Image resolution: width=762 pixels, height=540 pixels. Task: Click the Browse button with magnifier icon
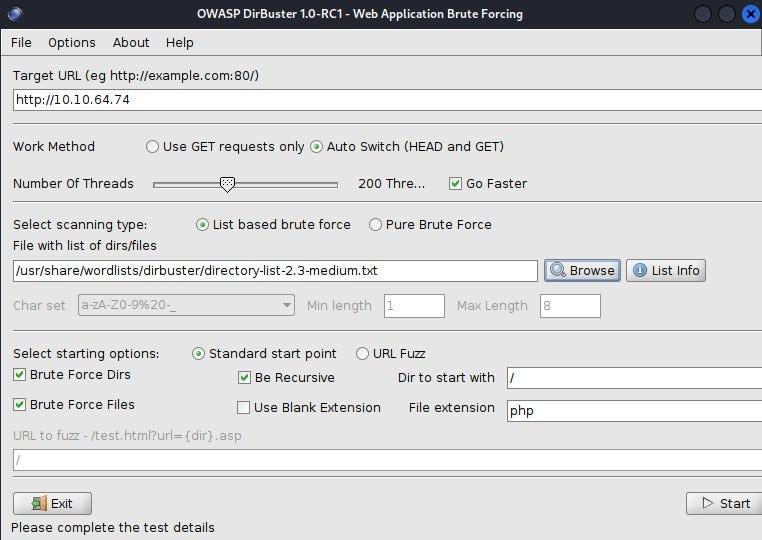[x=581, y=270]
